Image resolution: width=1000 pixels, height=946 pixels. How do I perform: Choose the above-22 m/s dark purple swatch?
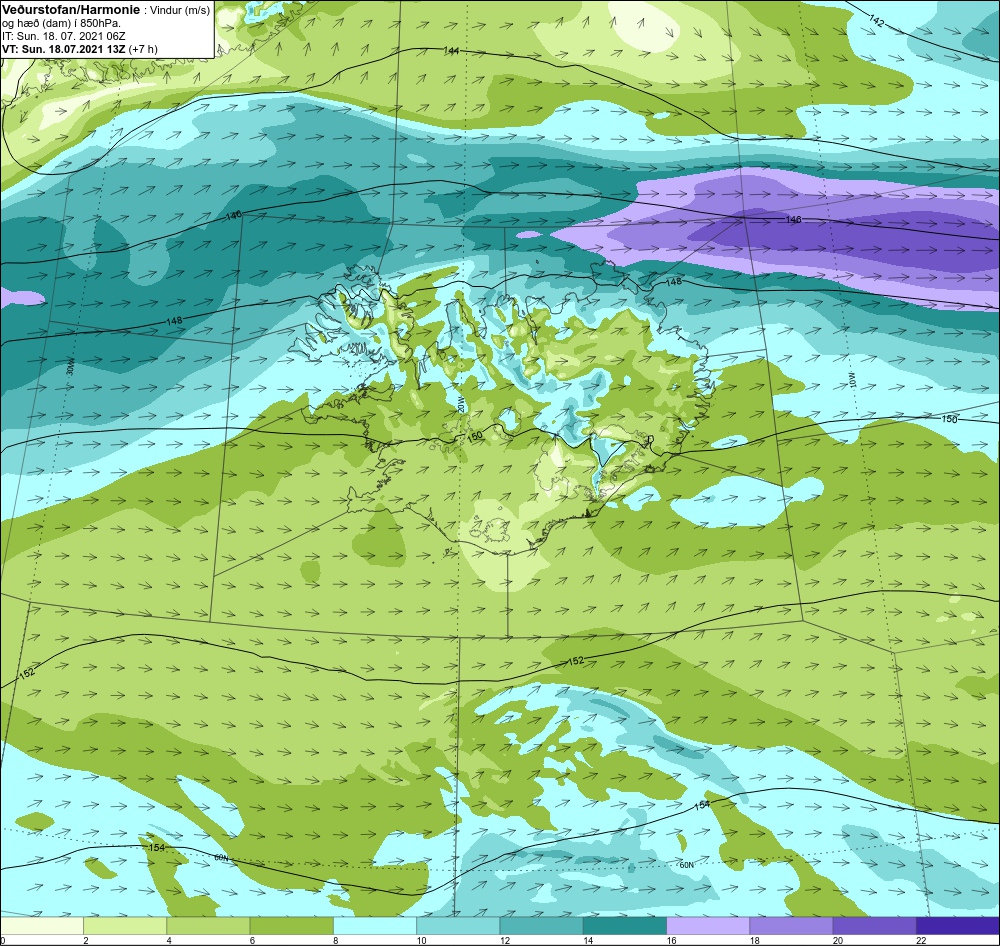click(x=957, y=925)
